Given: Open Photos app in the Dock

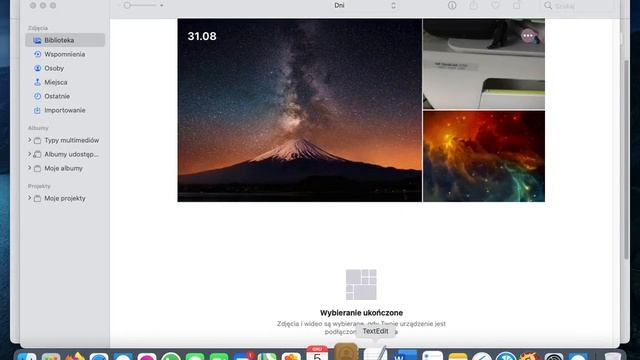Looking at the screenshot, I should (x=291, y=356).
